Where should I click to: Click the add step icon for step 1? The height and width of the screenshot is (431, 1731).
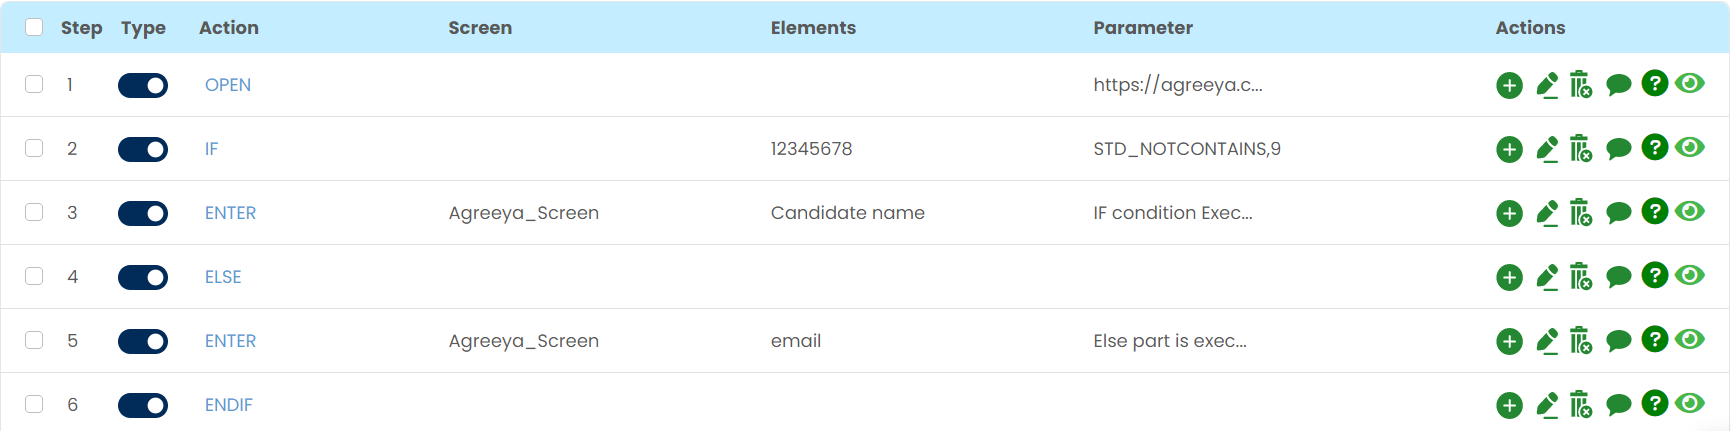(1509, 86)
